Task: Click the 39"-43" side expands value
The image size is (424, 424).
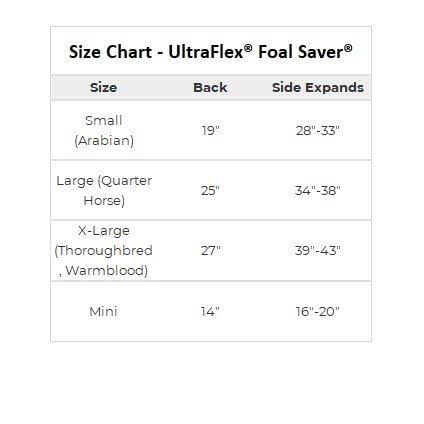Action: [x=318, y=250]
